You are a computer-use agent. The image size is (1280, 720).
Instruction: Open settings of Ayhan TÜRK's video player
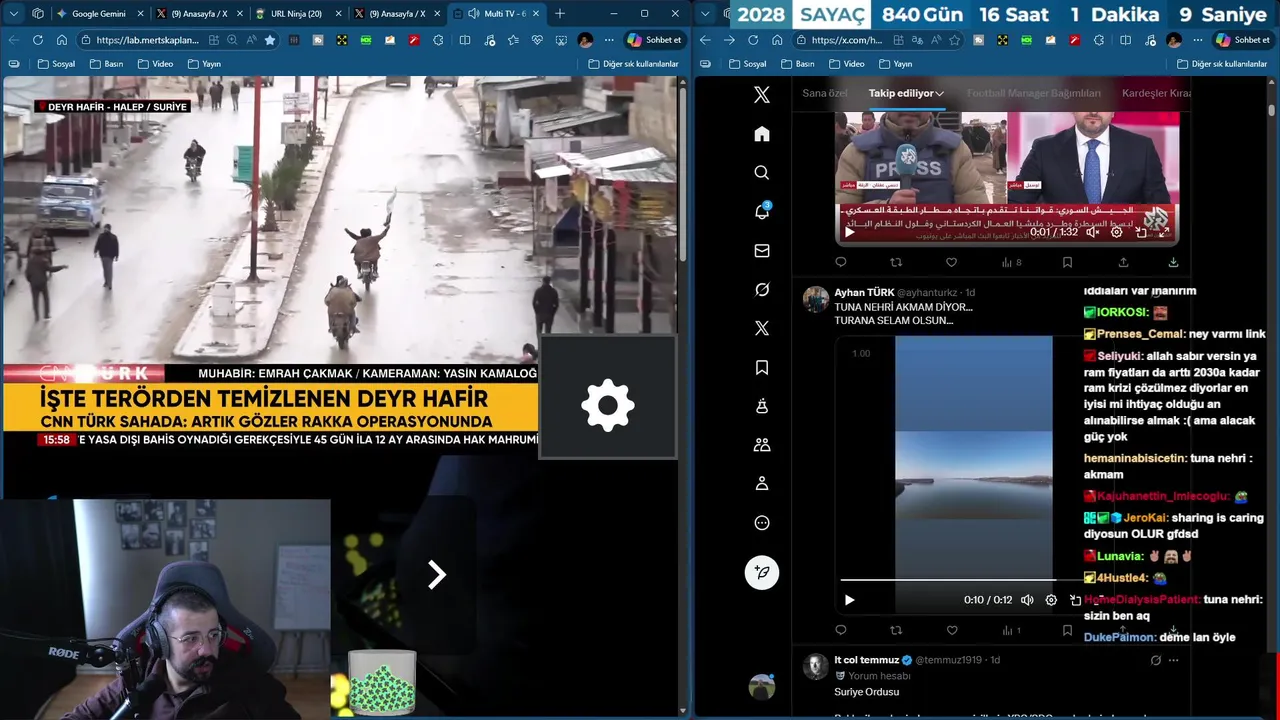(x=1051, y=600)
